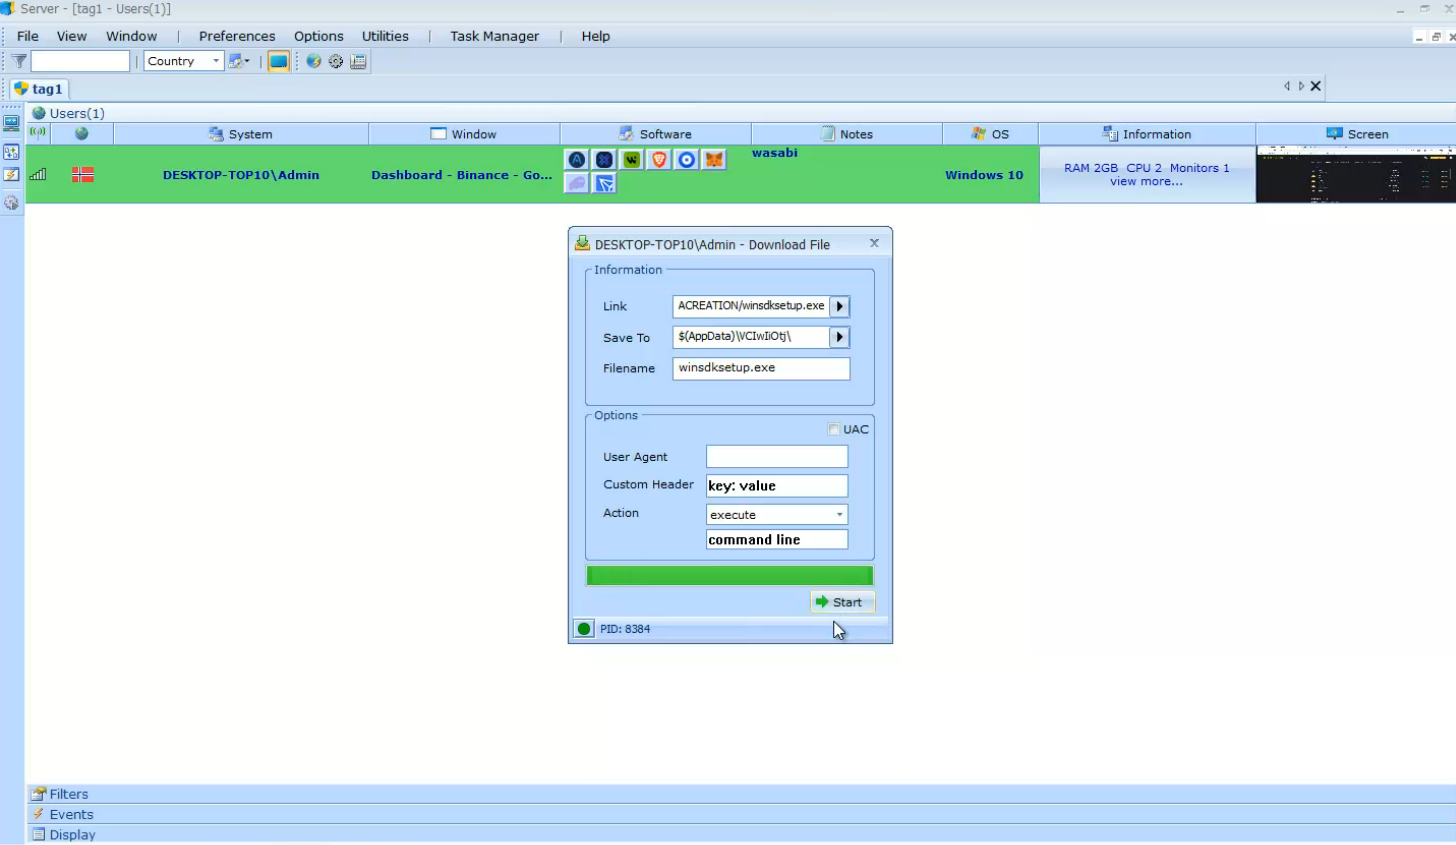This screenshot has height=845, width=1456.
Task: Click the 'command line' input field
Action: [x=777, y=539]
